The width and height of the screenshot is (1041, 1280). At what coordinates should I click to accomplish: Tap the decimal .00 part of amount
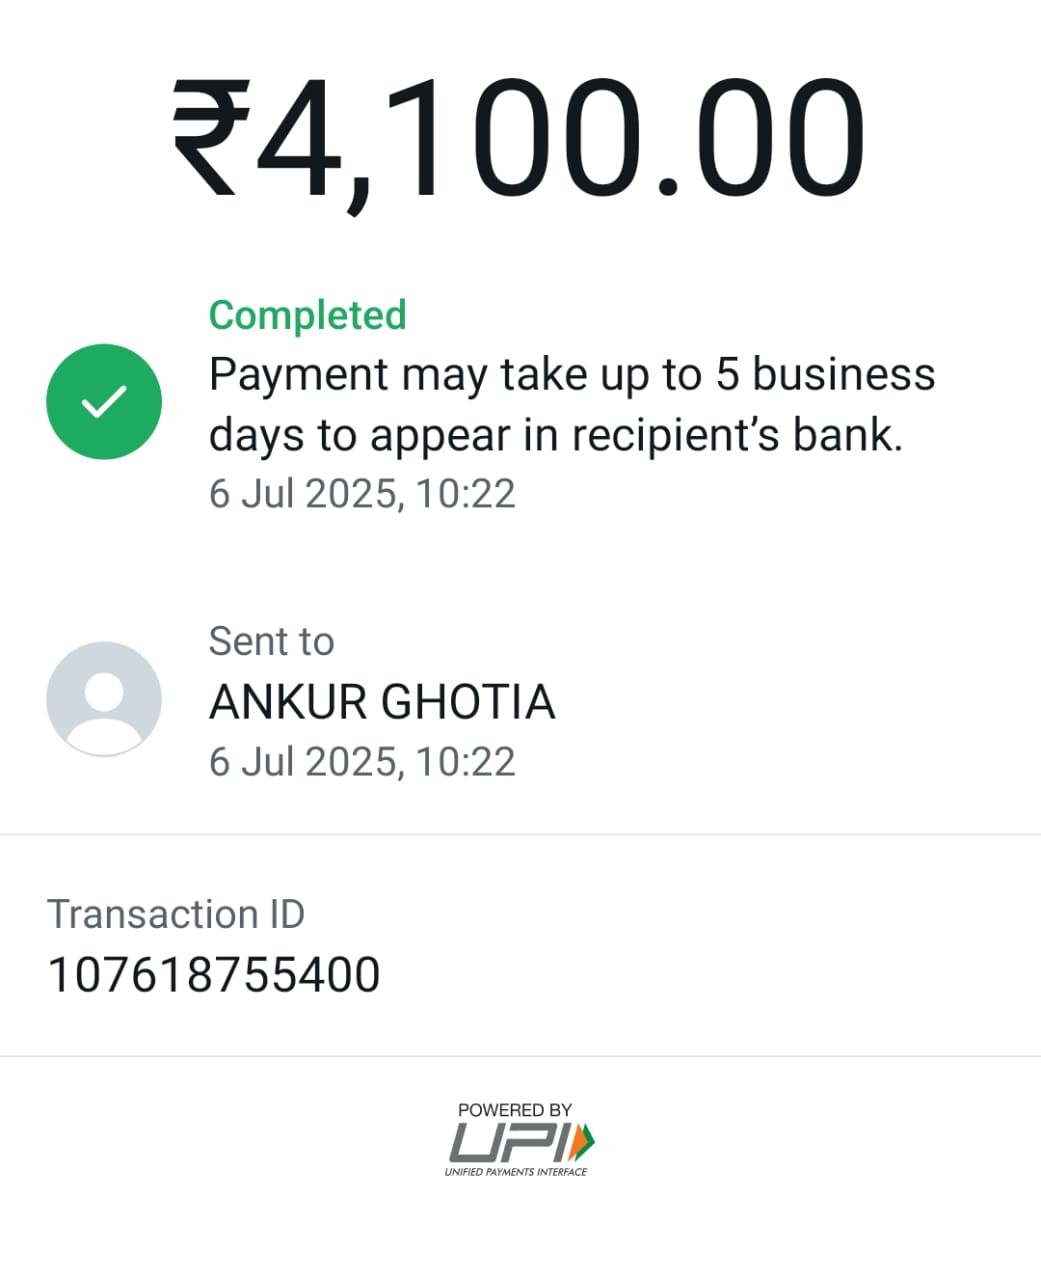pyautogui.click(x=758, y=140)
